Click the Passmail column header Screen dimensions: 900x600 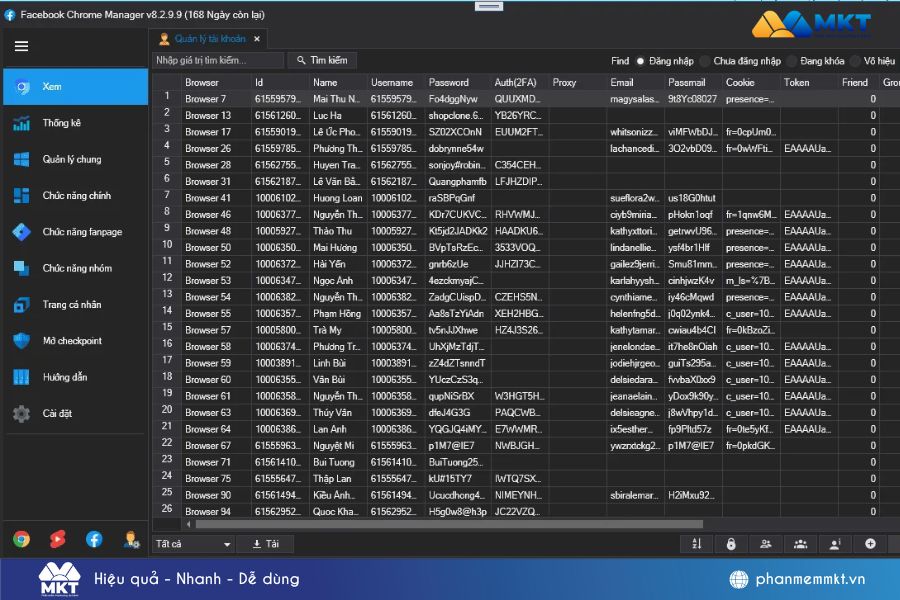693,83
